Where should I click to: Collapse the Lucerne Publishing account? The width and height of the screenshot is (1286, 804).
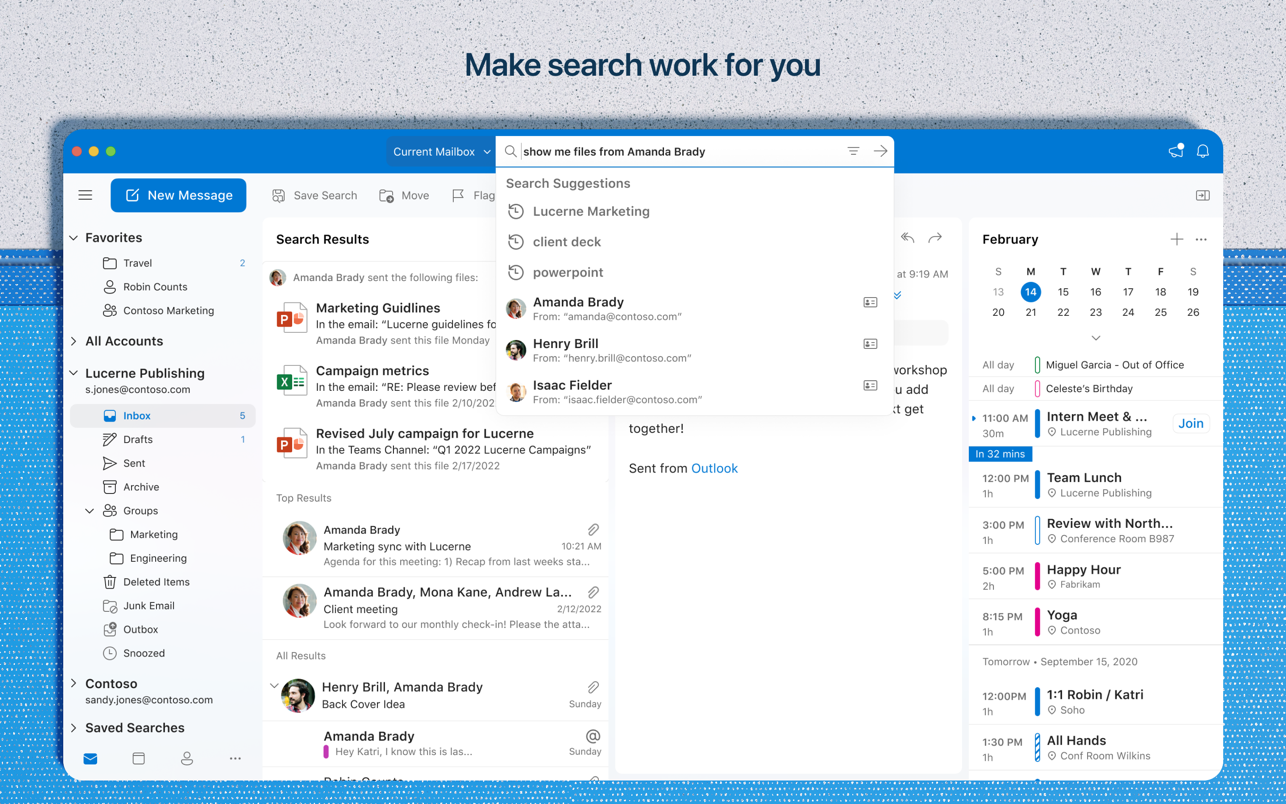click(x=74, y=373)
